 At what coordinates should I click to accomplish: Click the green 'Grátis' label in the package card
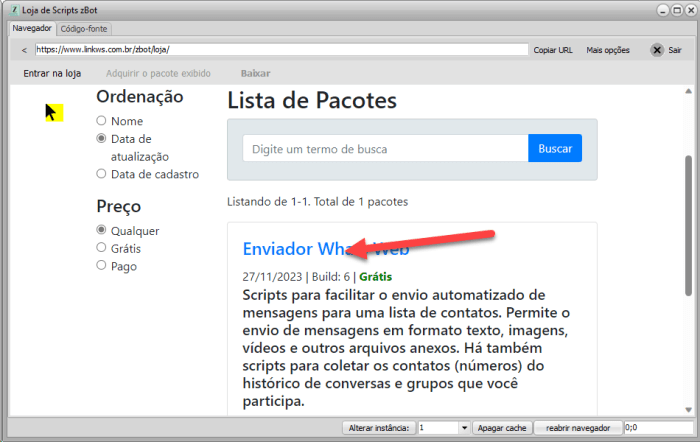[x=375, y=277]
